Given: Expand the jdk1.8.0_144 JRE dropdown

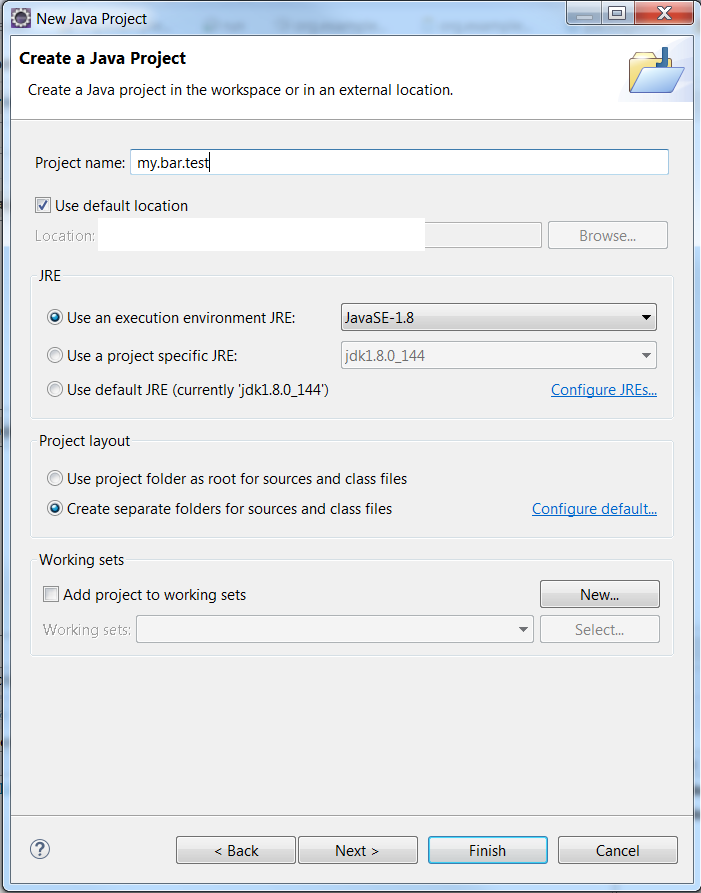Looking at the screenshot, I should coord(497,354).
